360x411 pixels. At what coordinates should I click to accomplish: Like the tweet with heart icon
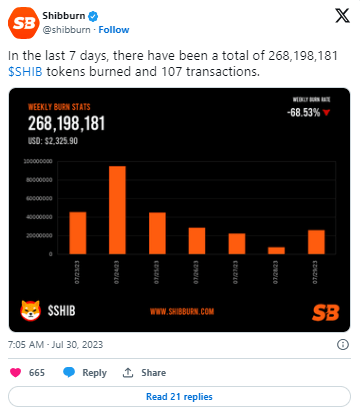(x=15, y=372)
